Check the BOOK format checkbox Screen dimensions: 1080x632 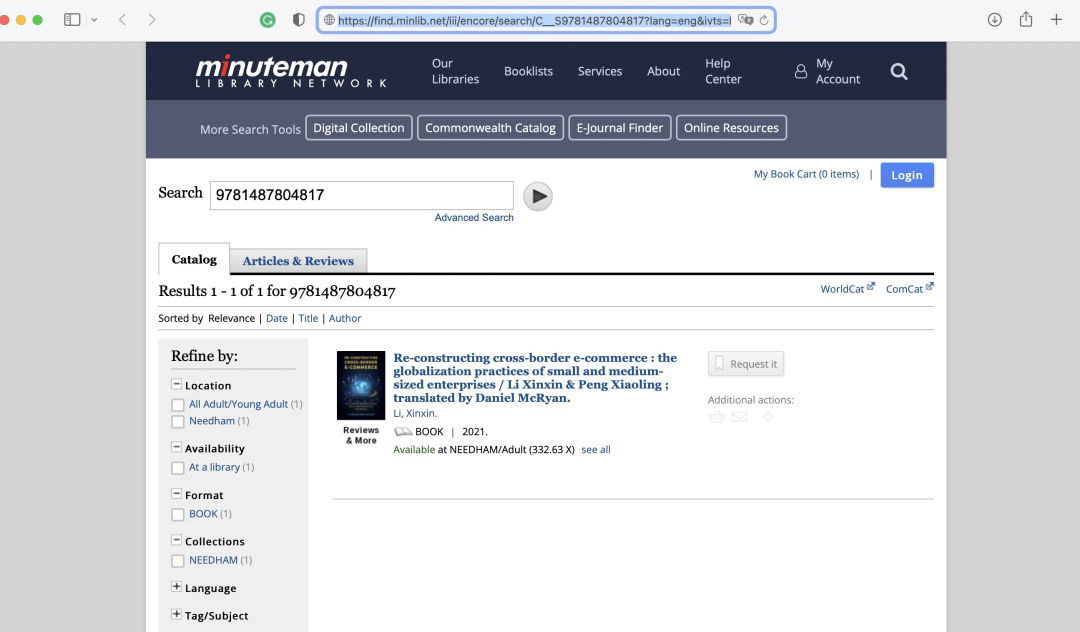click(x=178, y=514)
